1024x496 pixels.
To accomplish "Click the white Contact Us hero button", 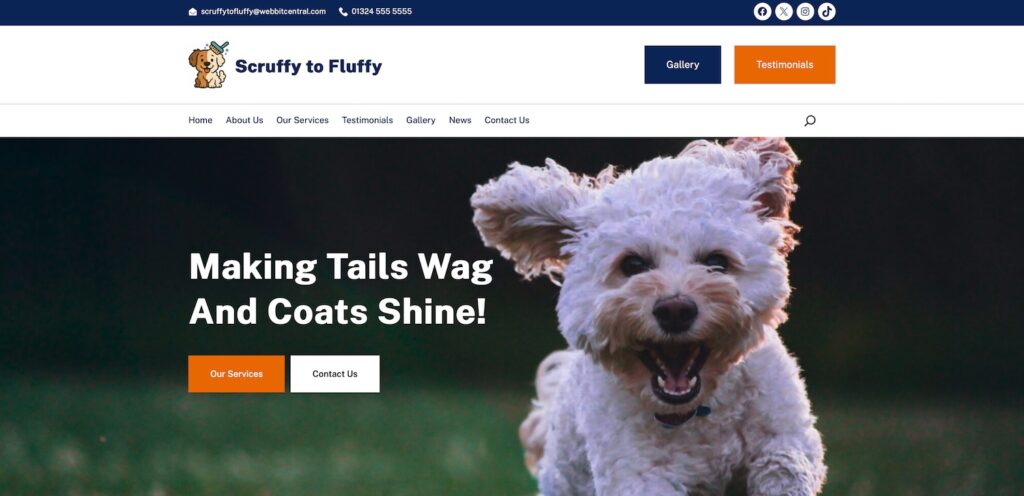I will click(x=335, y=374).
